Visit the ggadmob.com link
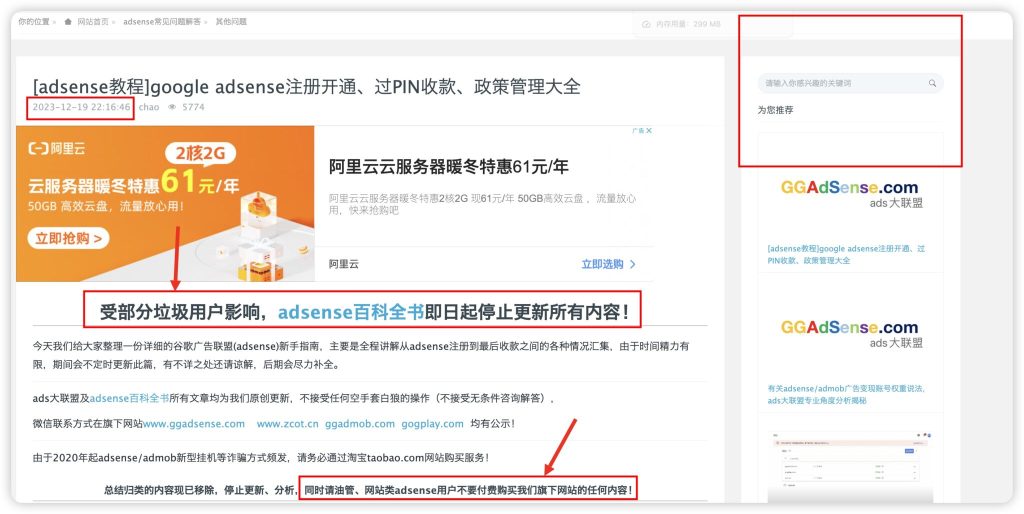The height and width of the screenshot is (514, 1024). (x=360, y=424)
